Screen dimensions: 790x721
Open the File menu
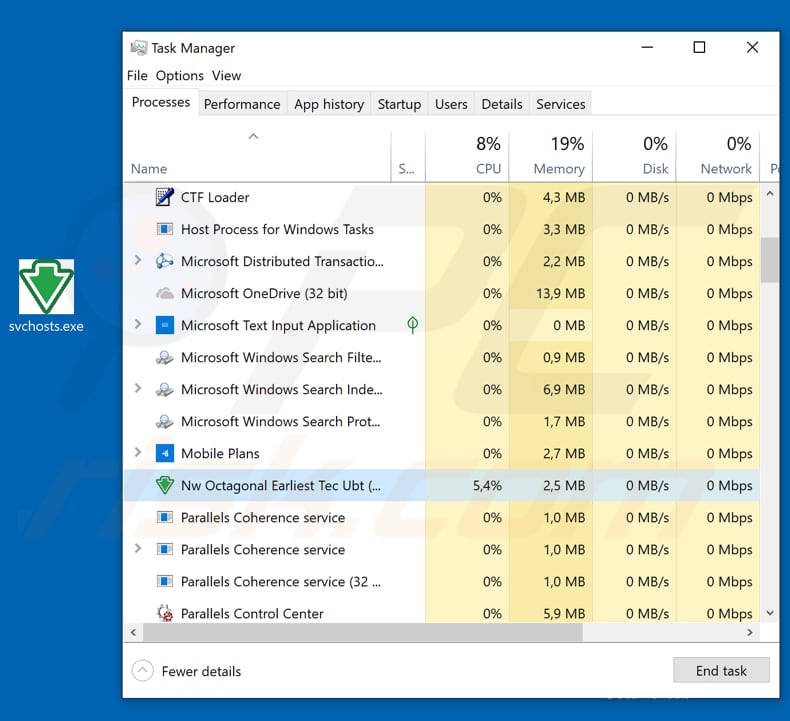coord(137,76)
